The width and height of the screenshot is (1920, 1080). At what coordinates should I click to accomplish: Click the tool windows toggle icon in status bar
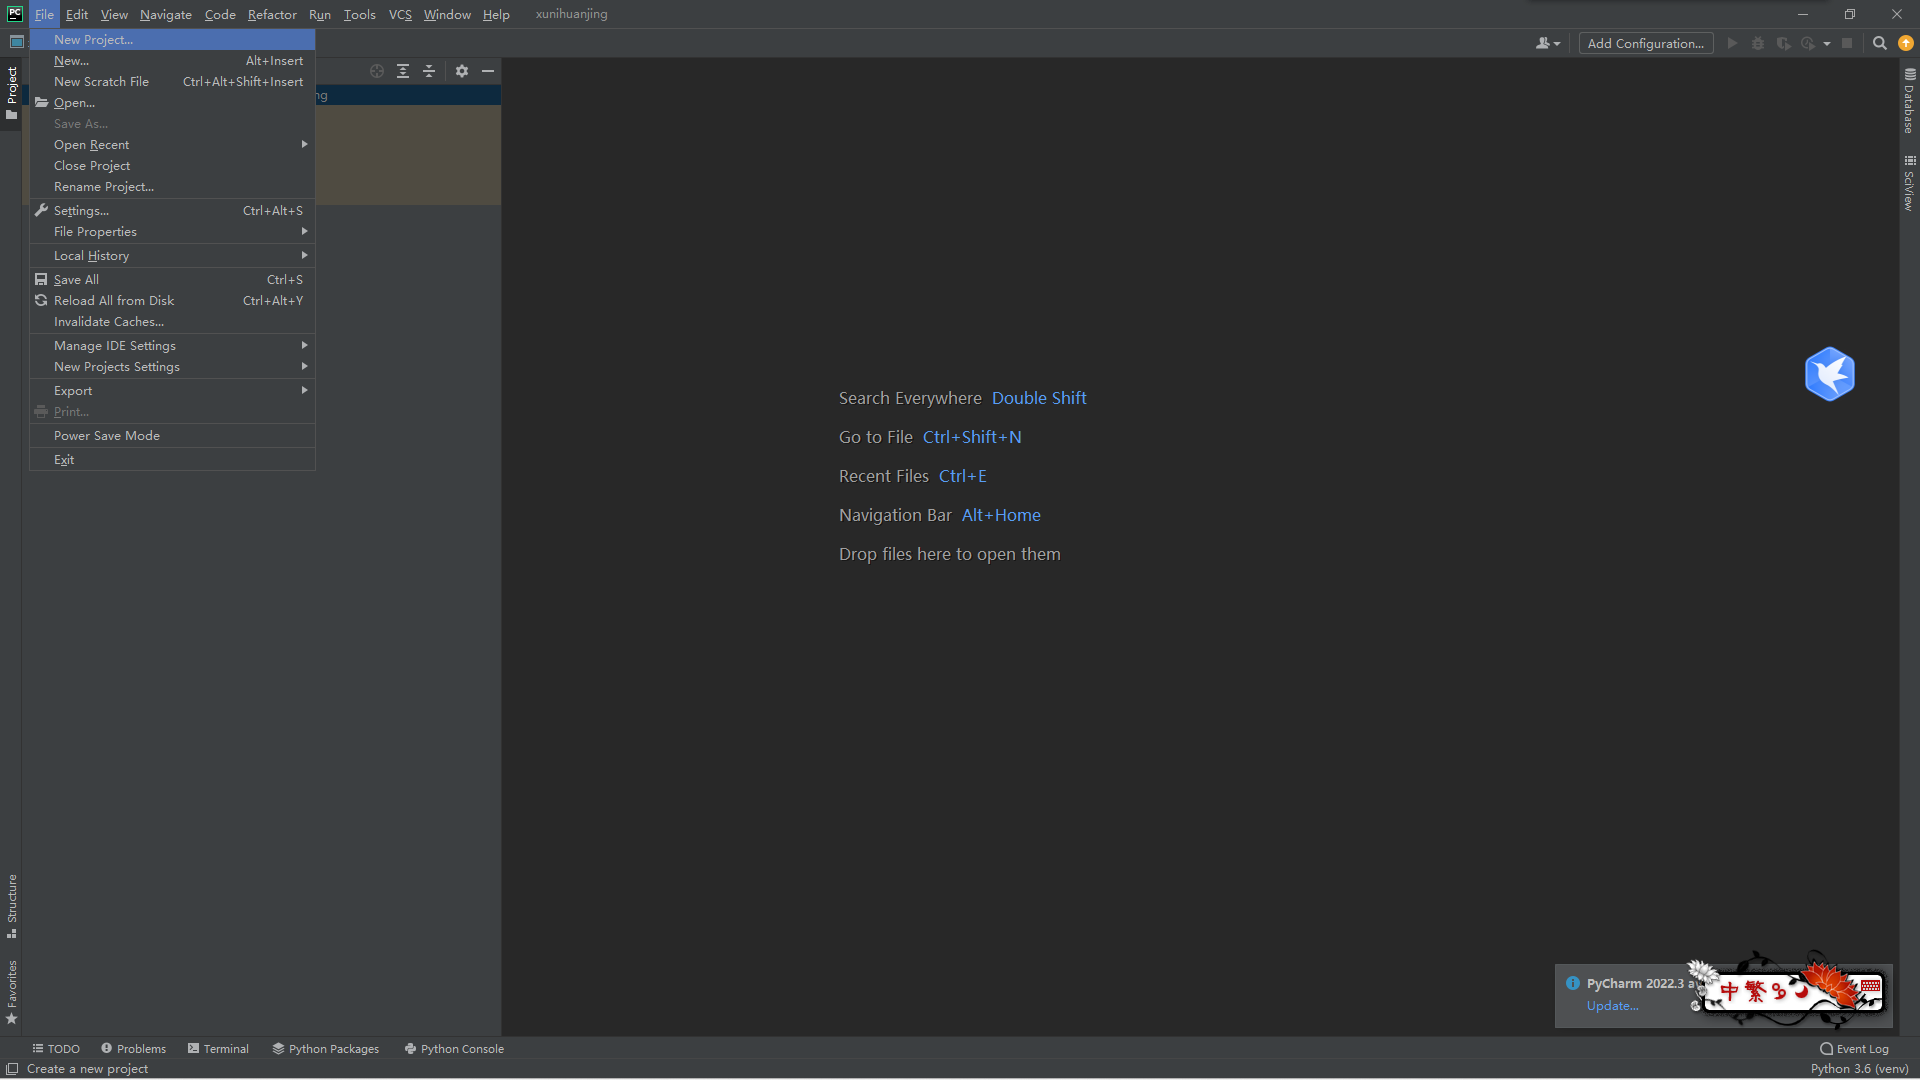pos(12,1069)
